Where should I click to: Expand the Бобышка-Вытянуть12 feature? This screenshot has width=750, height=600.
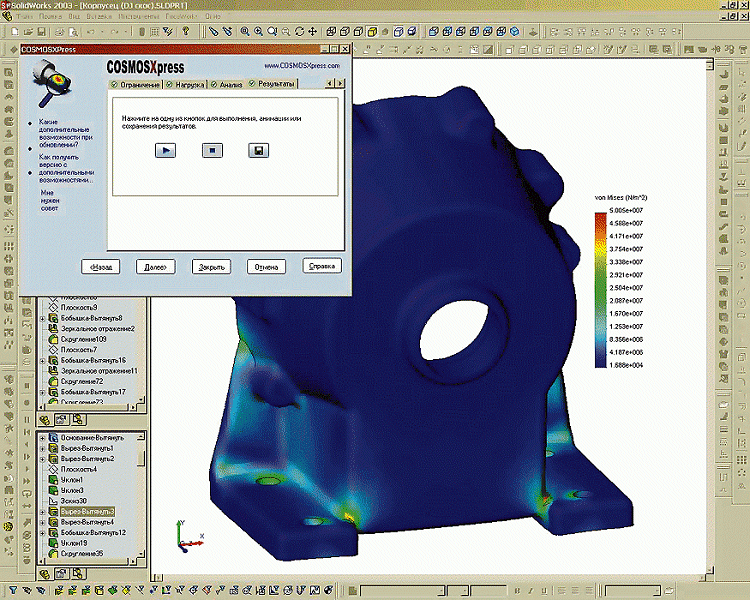(43, 533)
